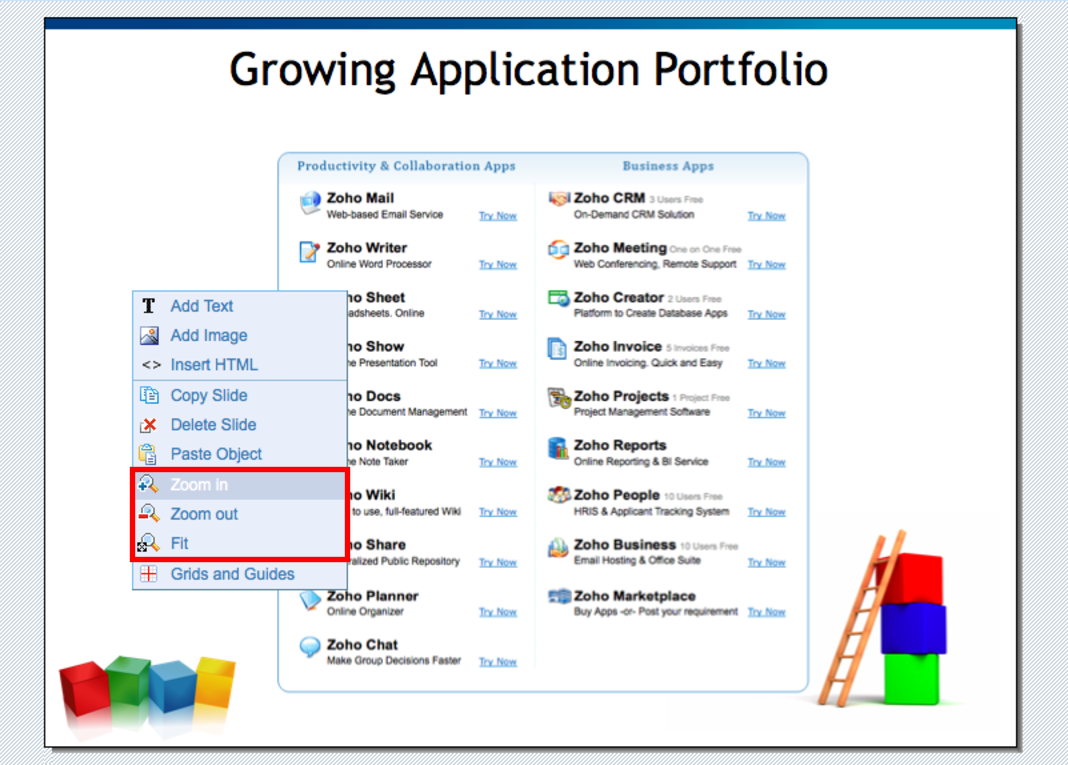The width and height of the screenshot is (1068, 765).
Task: Click the Zoho Reports app icon
Action: pyautogui.click(x=558, y=449)
